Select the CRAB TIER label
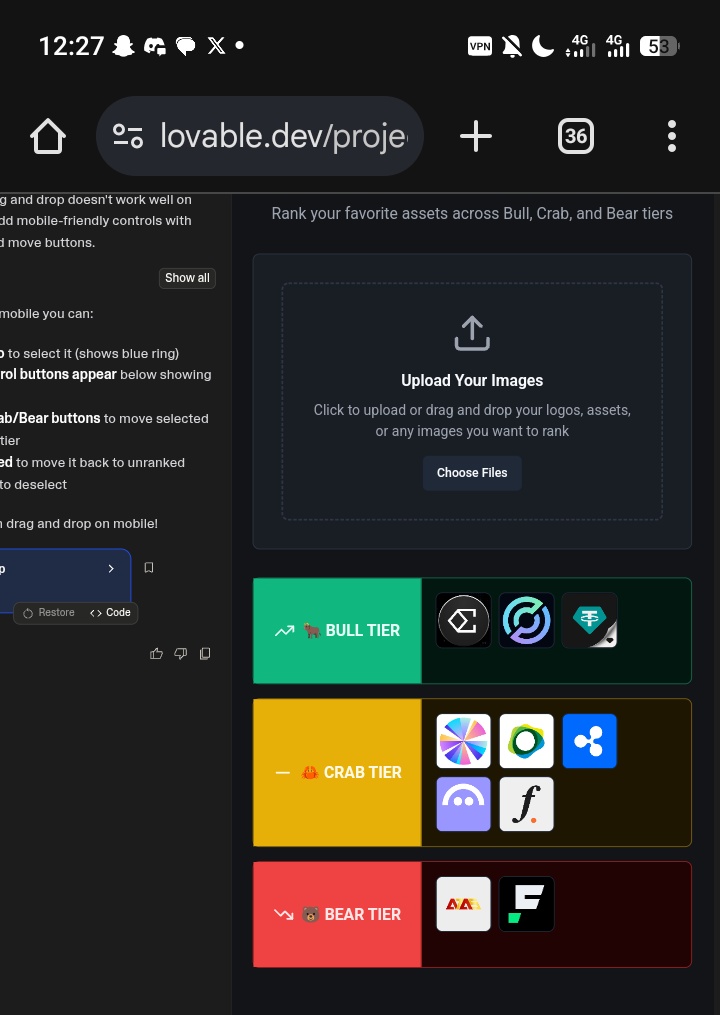The width and height of the screenshot is (720, 1015). (337, 772)
